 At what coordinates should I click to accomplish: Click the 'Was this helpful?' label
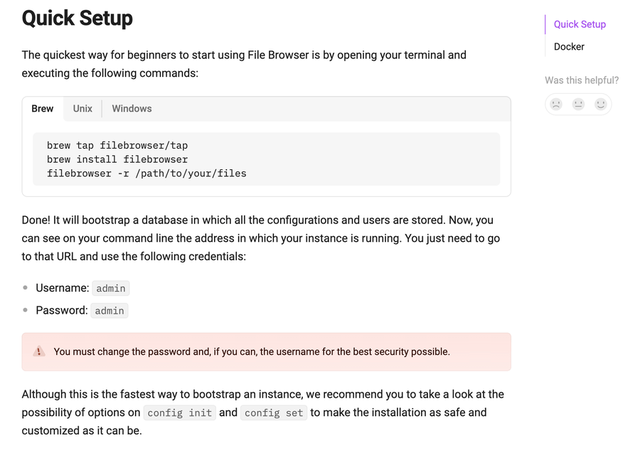pos(582,80)
